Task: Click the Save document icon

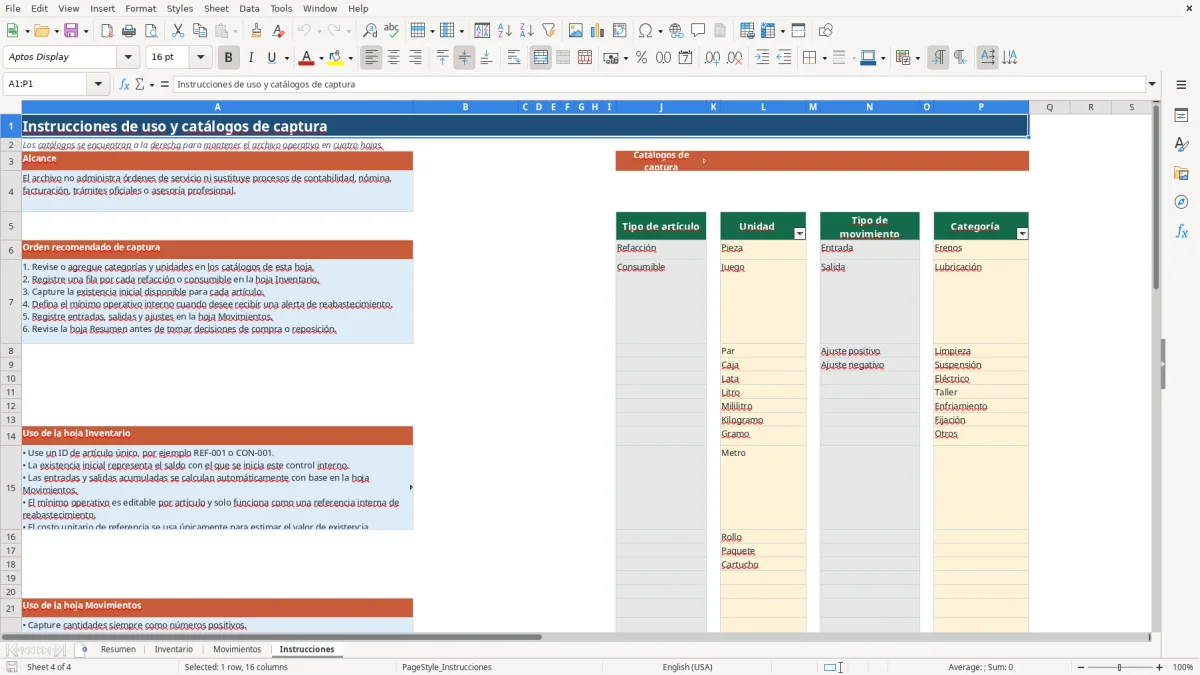Action: [71, 31]
